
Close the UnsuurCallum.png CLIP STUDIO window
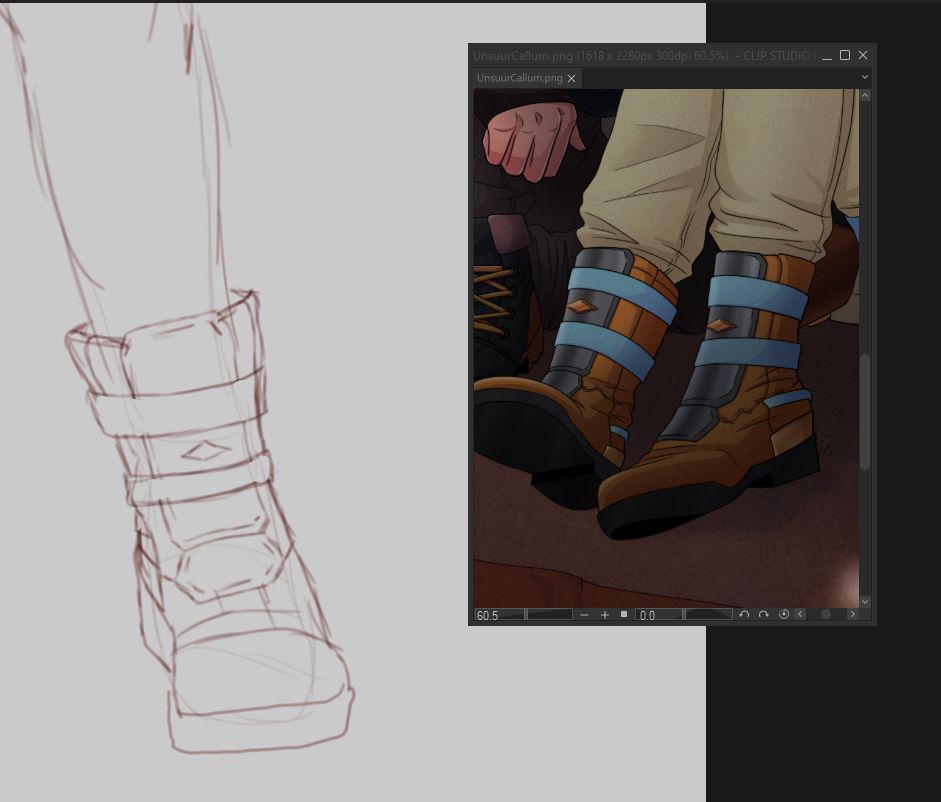pyautogui.click(x=863, y=55)
